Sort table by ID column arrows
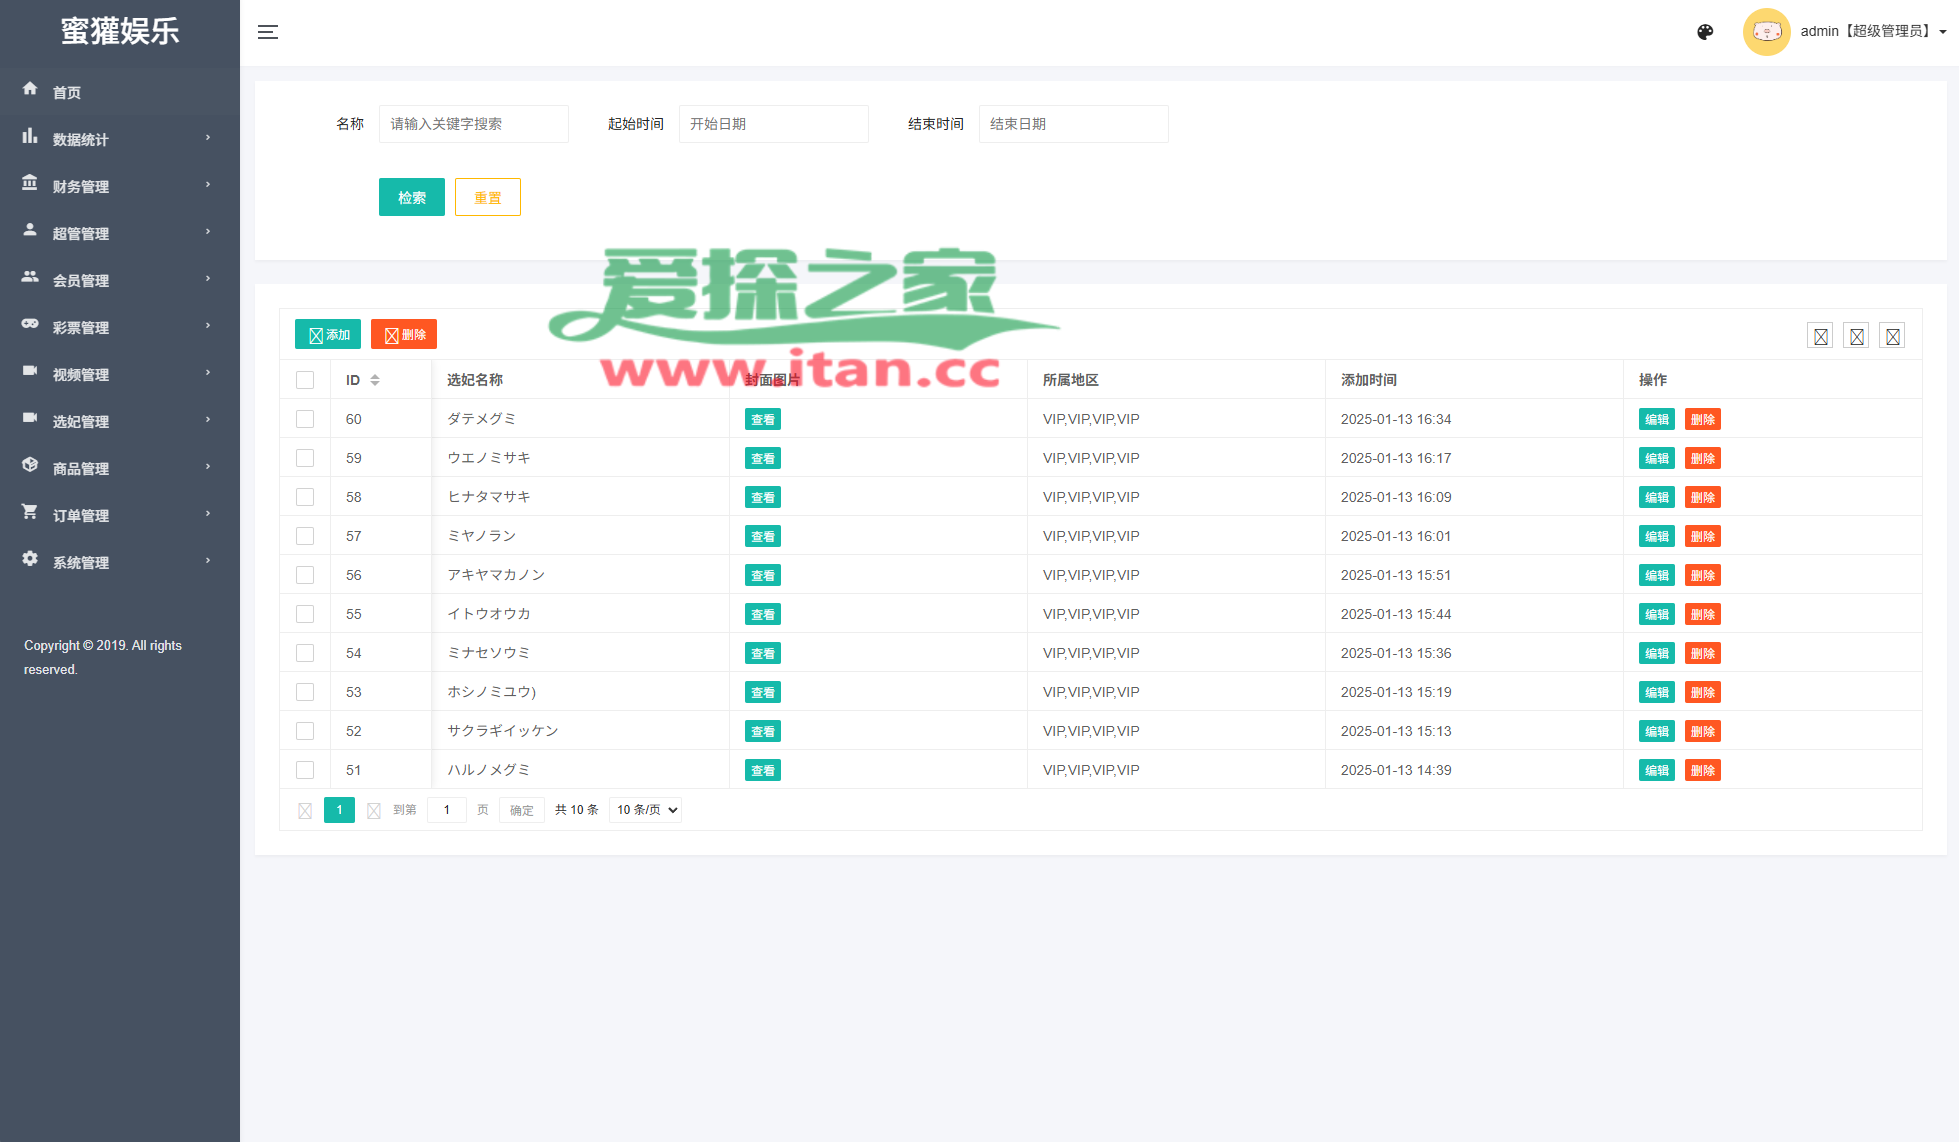The image size is (1959, 1142). 375,380
